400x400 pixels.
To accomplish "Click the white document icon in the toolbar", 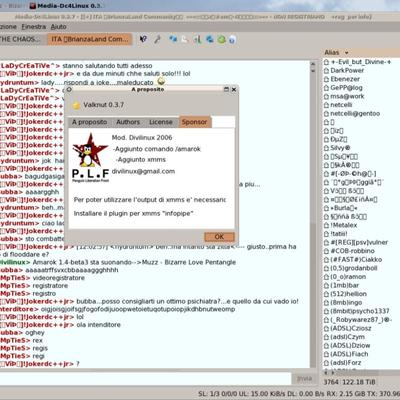I will [185, 39].
